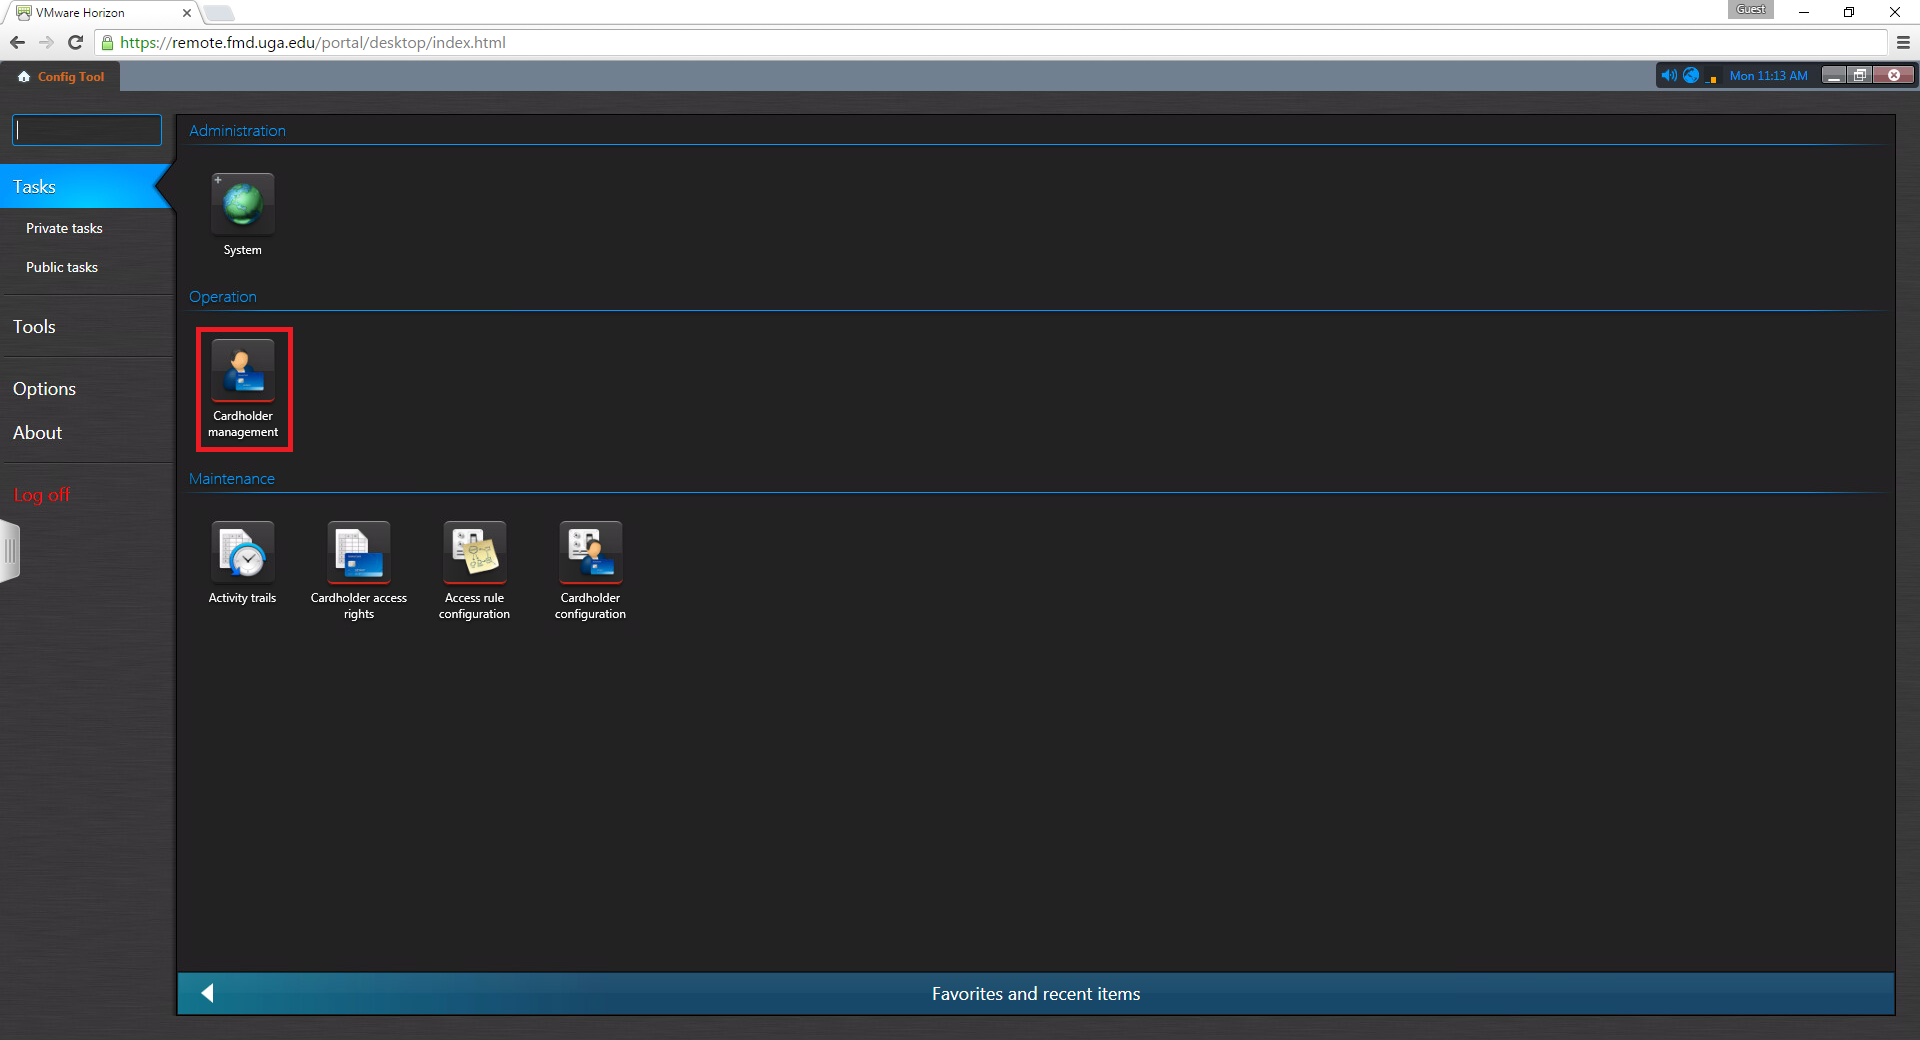The image size is (1920, 1040).
Task: Expand the side panel handle
Action: click(10, 551)
